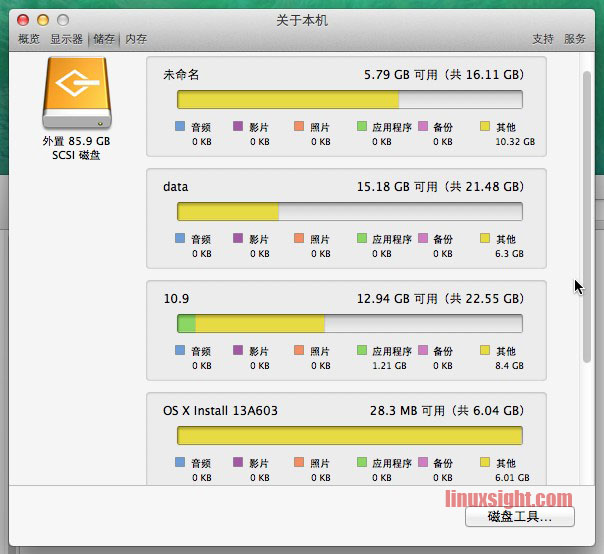Click the OS X Install 13A603 usage bar

point(350,435)
